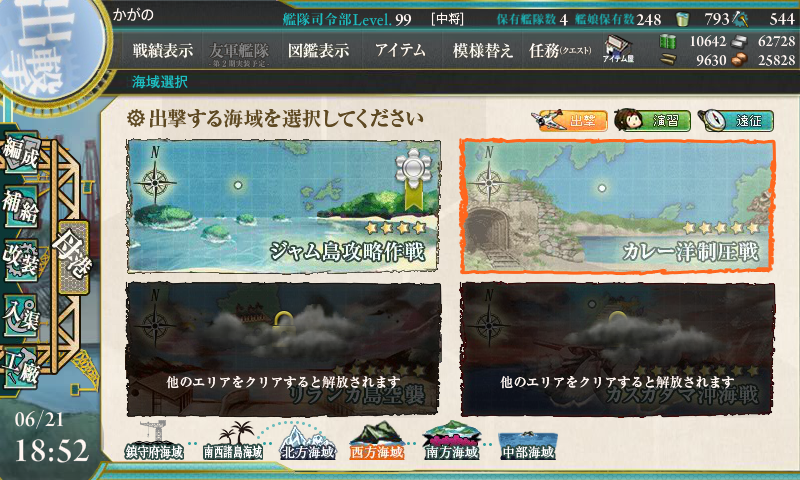
Task: Select the 南方海域 world icon
Action: pos(452,442)
